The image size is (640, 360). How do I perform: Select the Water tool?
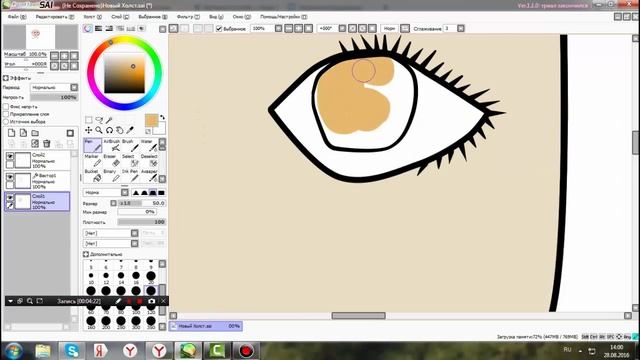(149, 145)
